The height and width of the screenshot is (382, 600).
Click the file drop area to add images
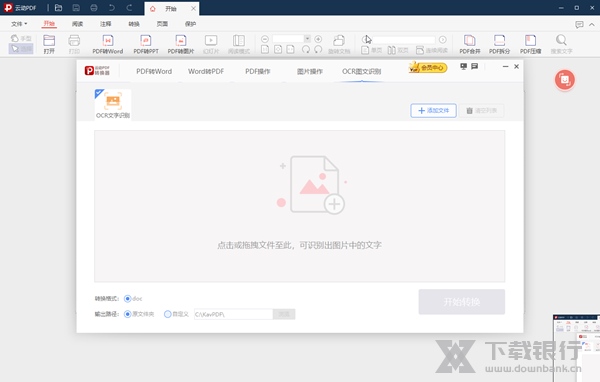tap(300, 206)
